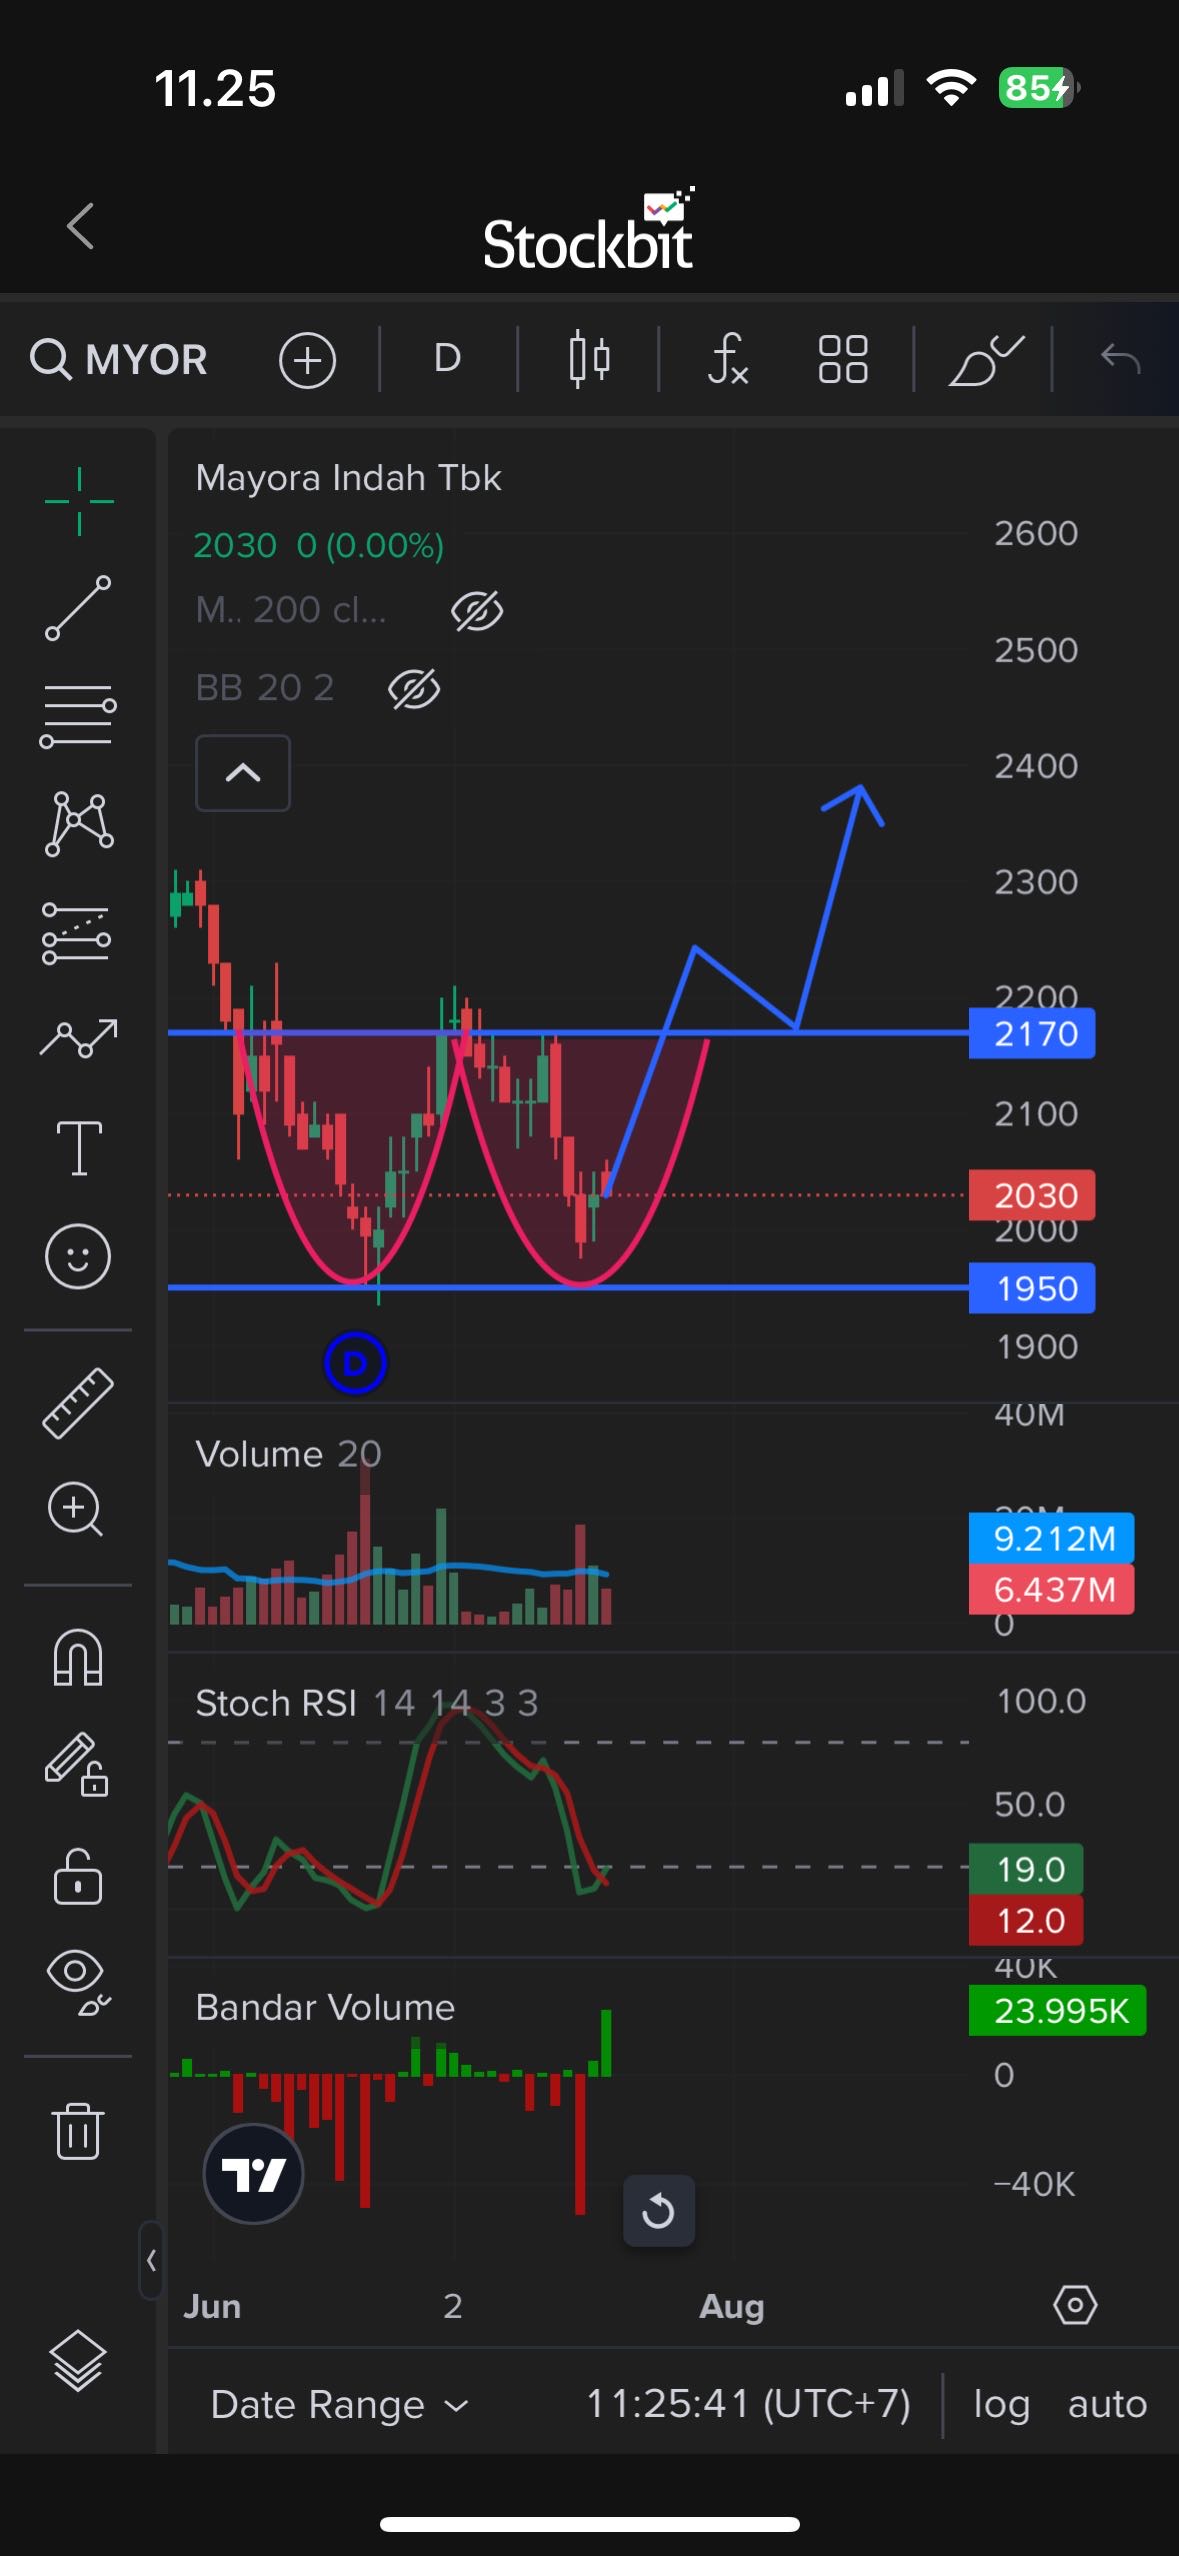
Task: Select the trend line drawing tool
Action: point(78,608)
